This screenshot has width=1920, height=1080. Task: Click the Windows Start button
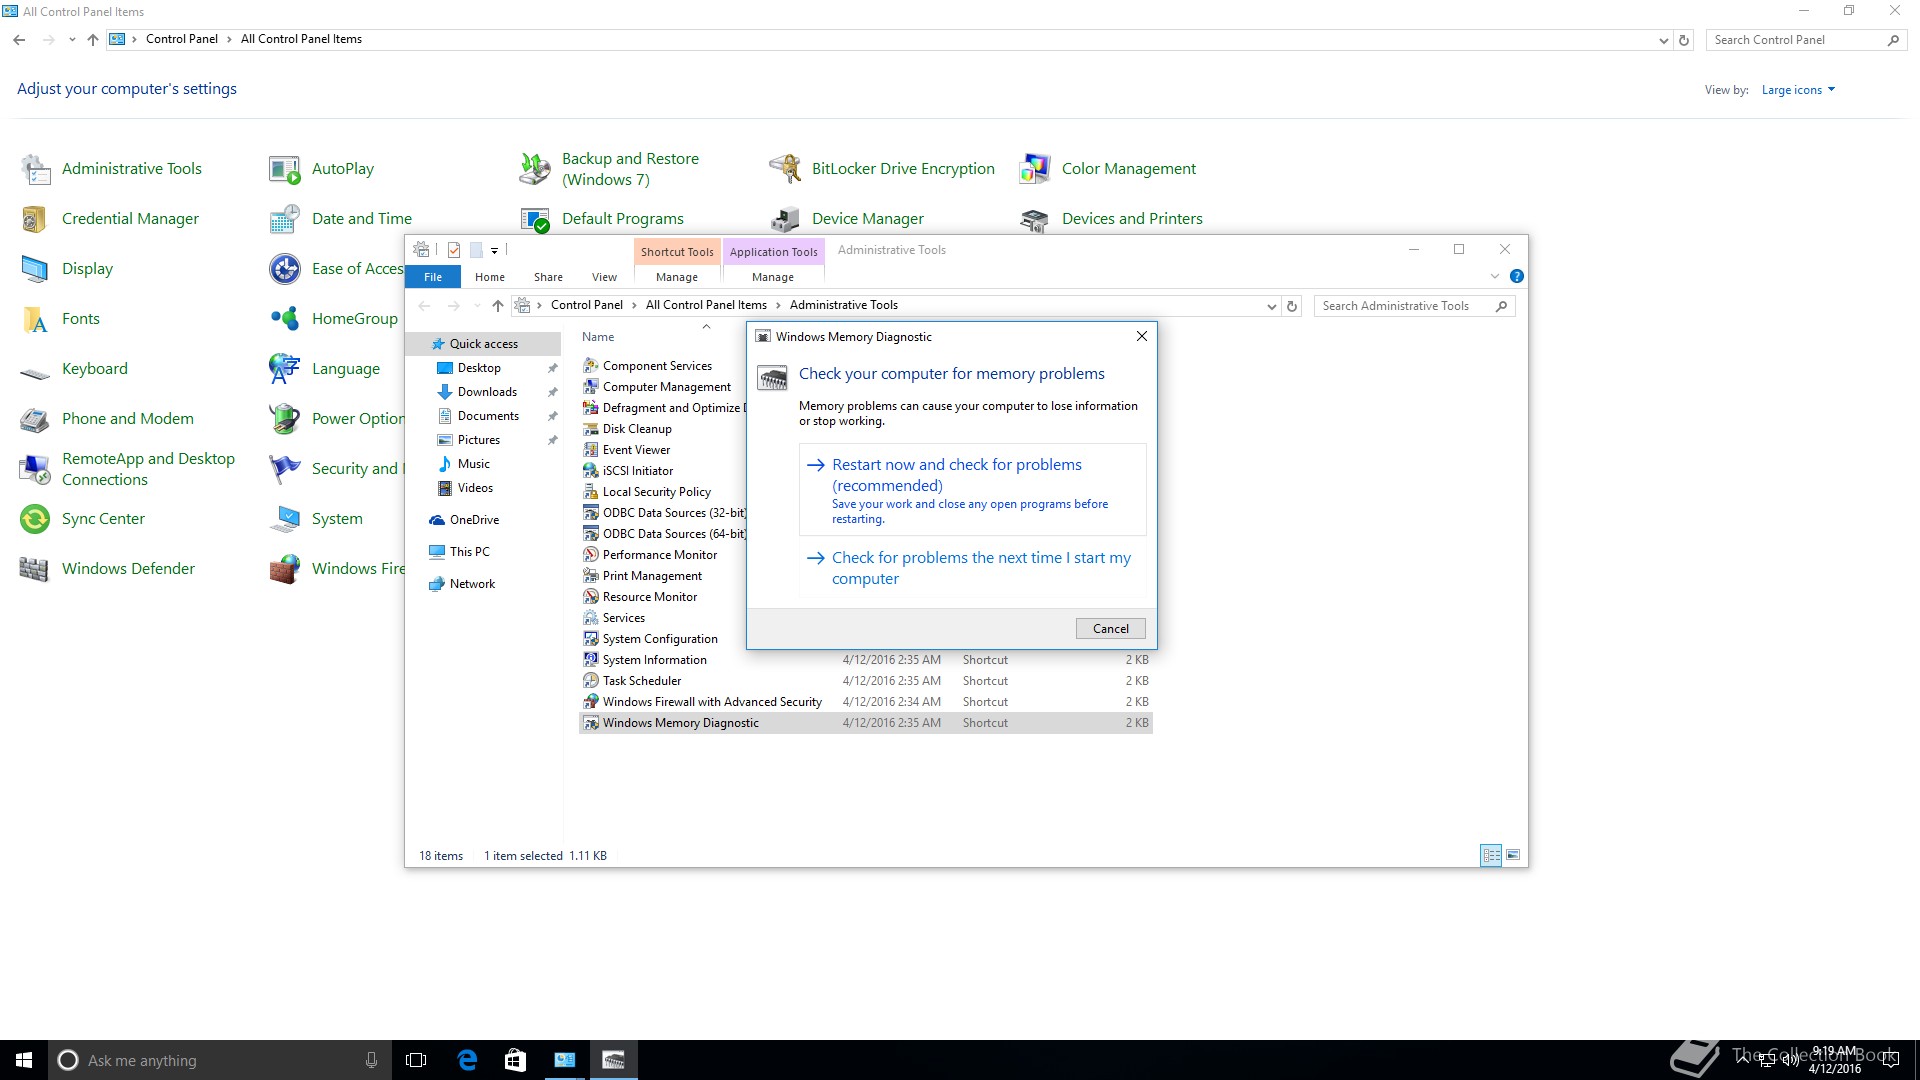[x=24, y=1060]
